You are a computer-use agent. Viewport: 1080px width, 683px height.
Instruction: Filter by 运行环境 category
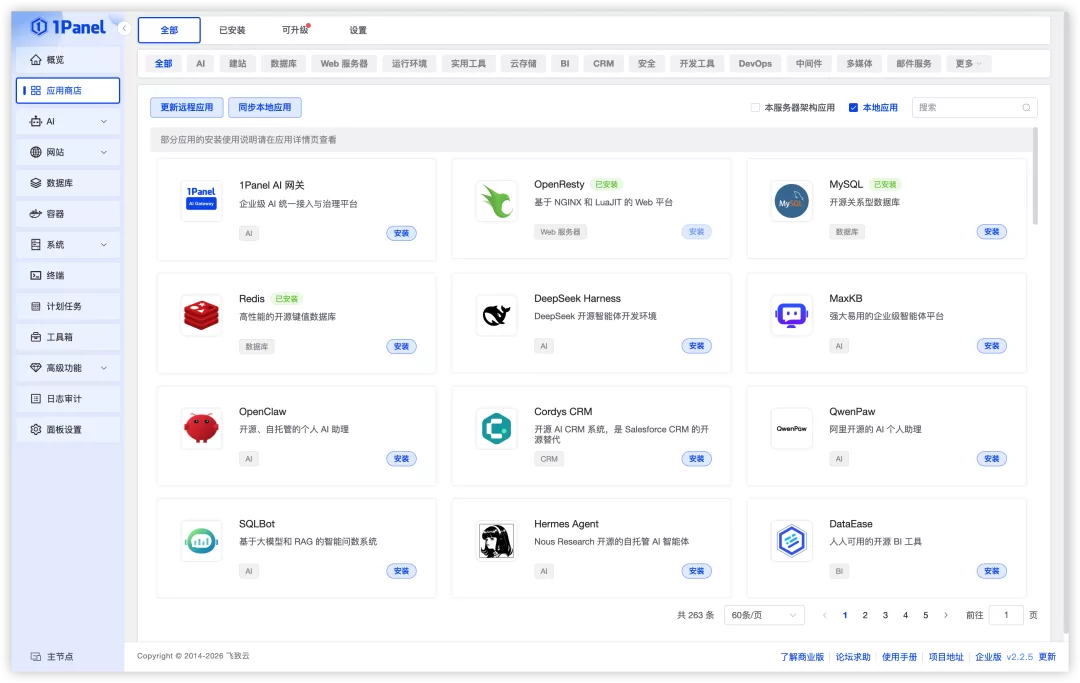[x=409, y=63]
